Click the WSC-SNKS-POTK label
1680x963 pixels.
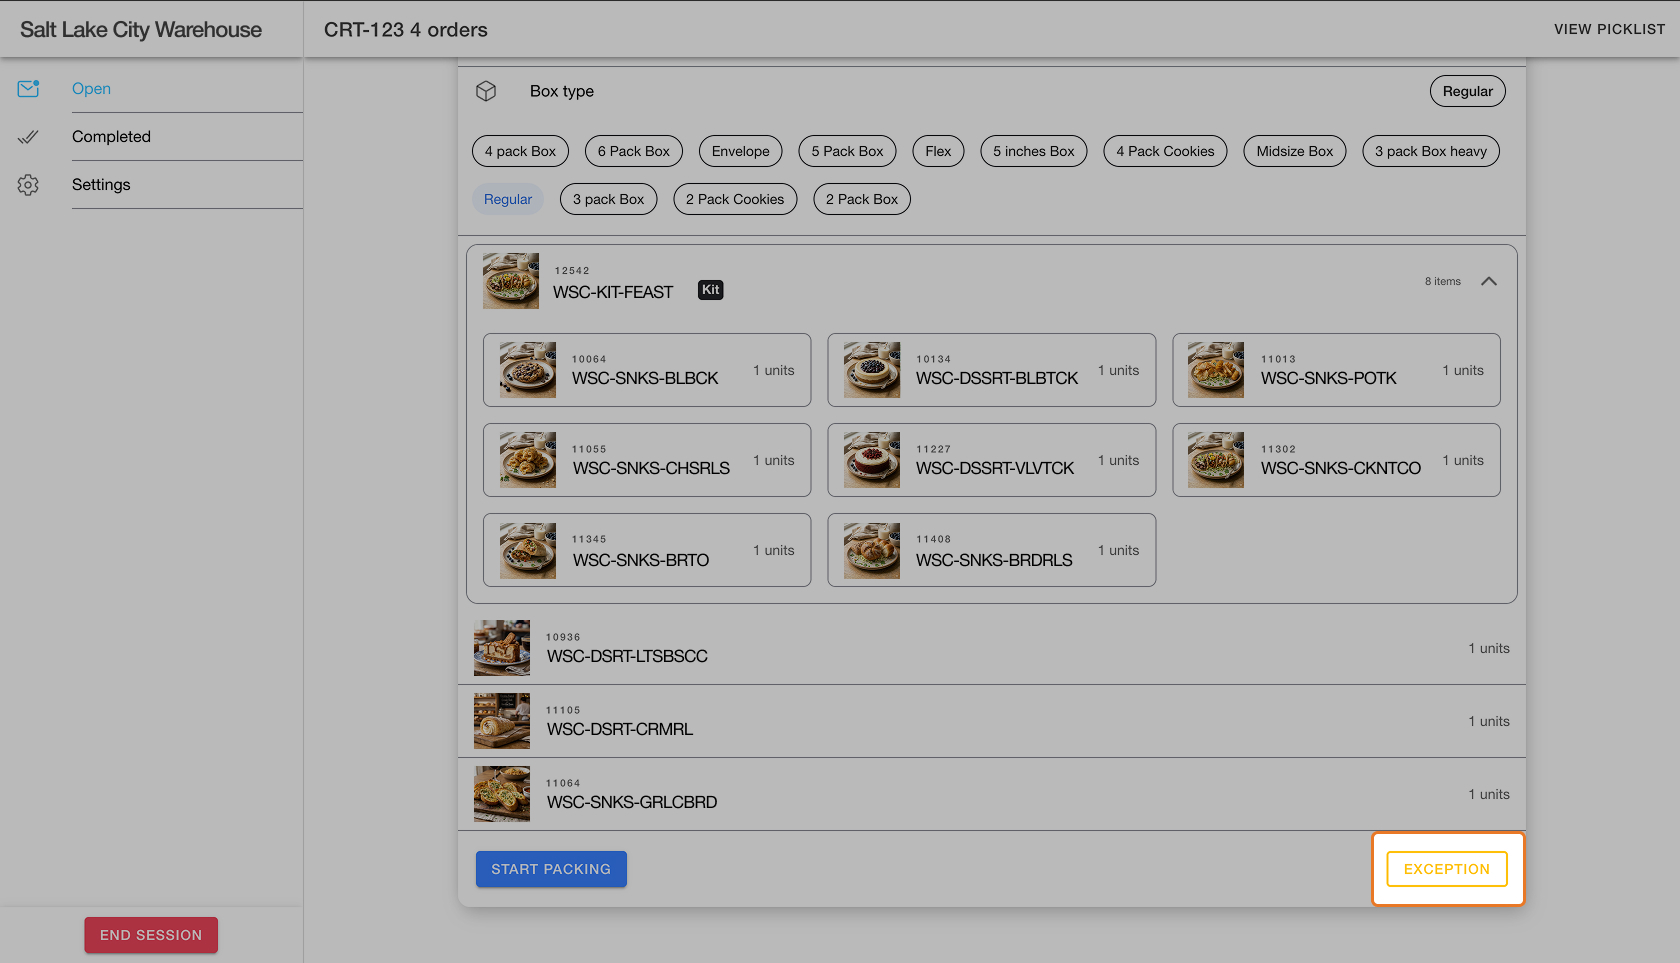pos(1329,378)
